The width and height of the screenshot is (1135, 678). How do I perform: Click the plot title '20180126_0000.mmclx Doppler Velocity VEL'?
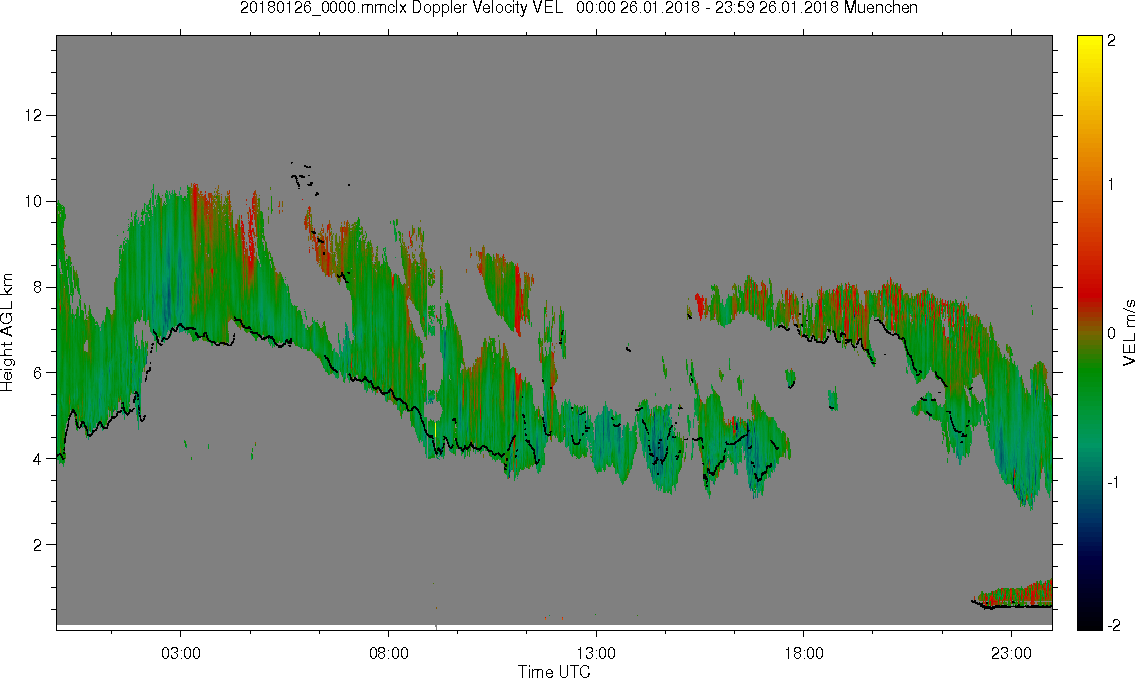(x=402, y=8)
